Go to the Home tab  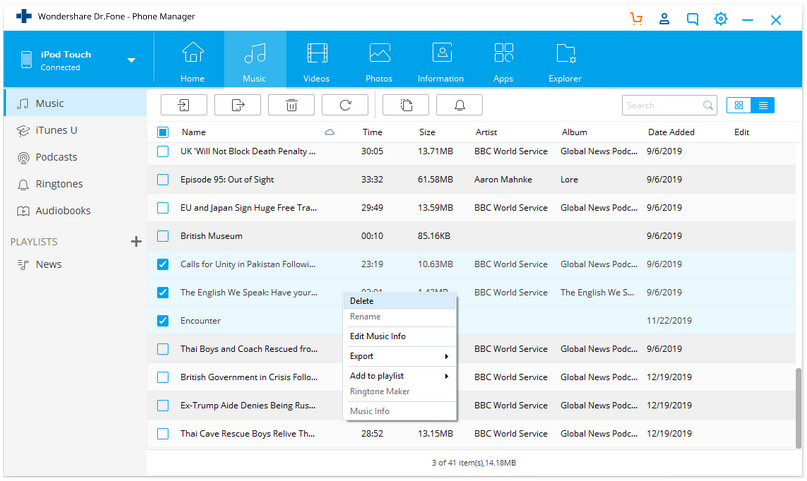point(192,62)
